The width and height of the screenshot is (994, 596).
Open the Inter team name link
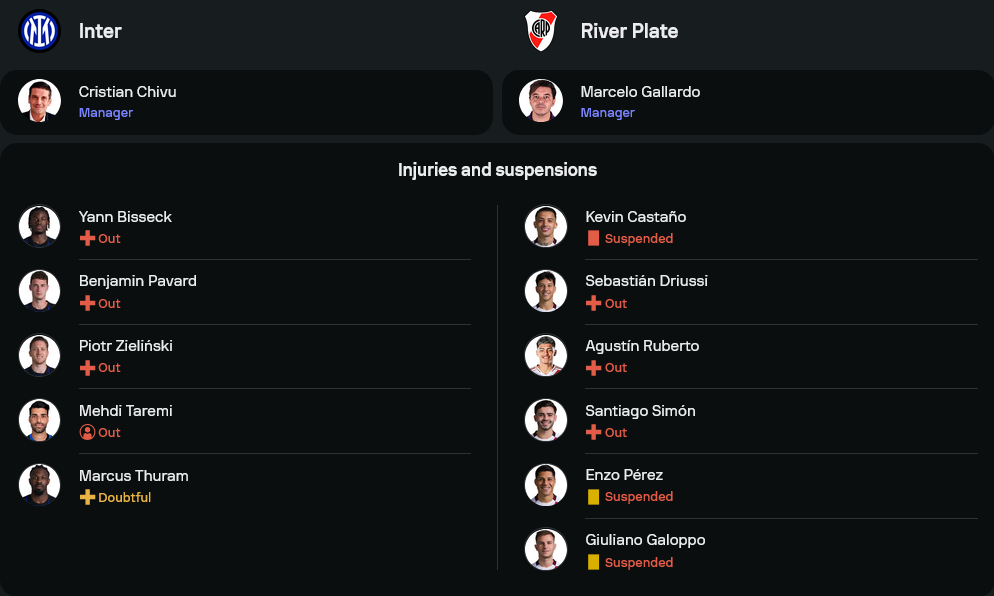pyautogui.click(x=100, y=31)
